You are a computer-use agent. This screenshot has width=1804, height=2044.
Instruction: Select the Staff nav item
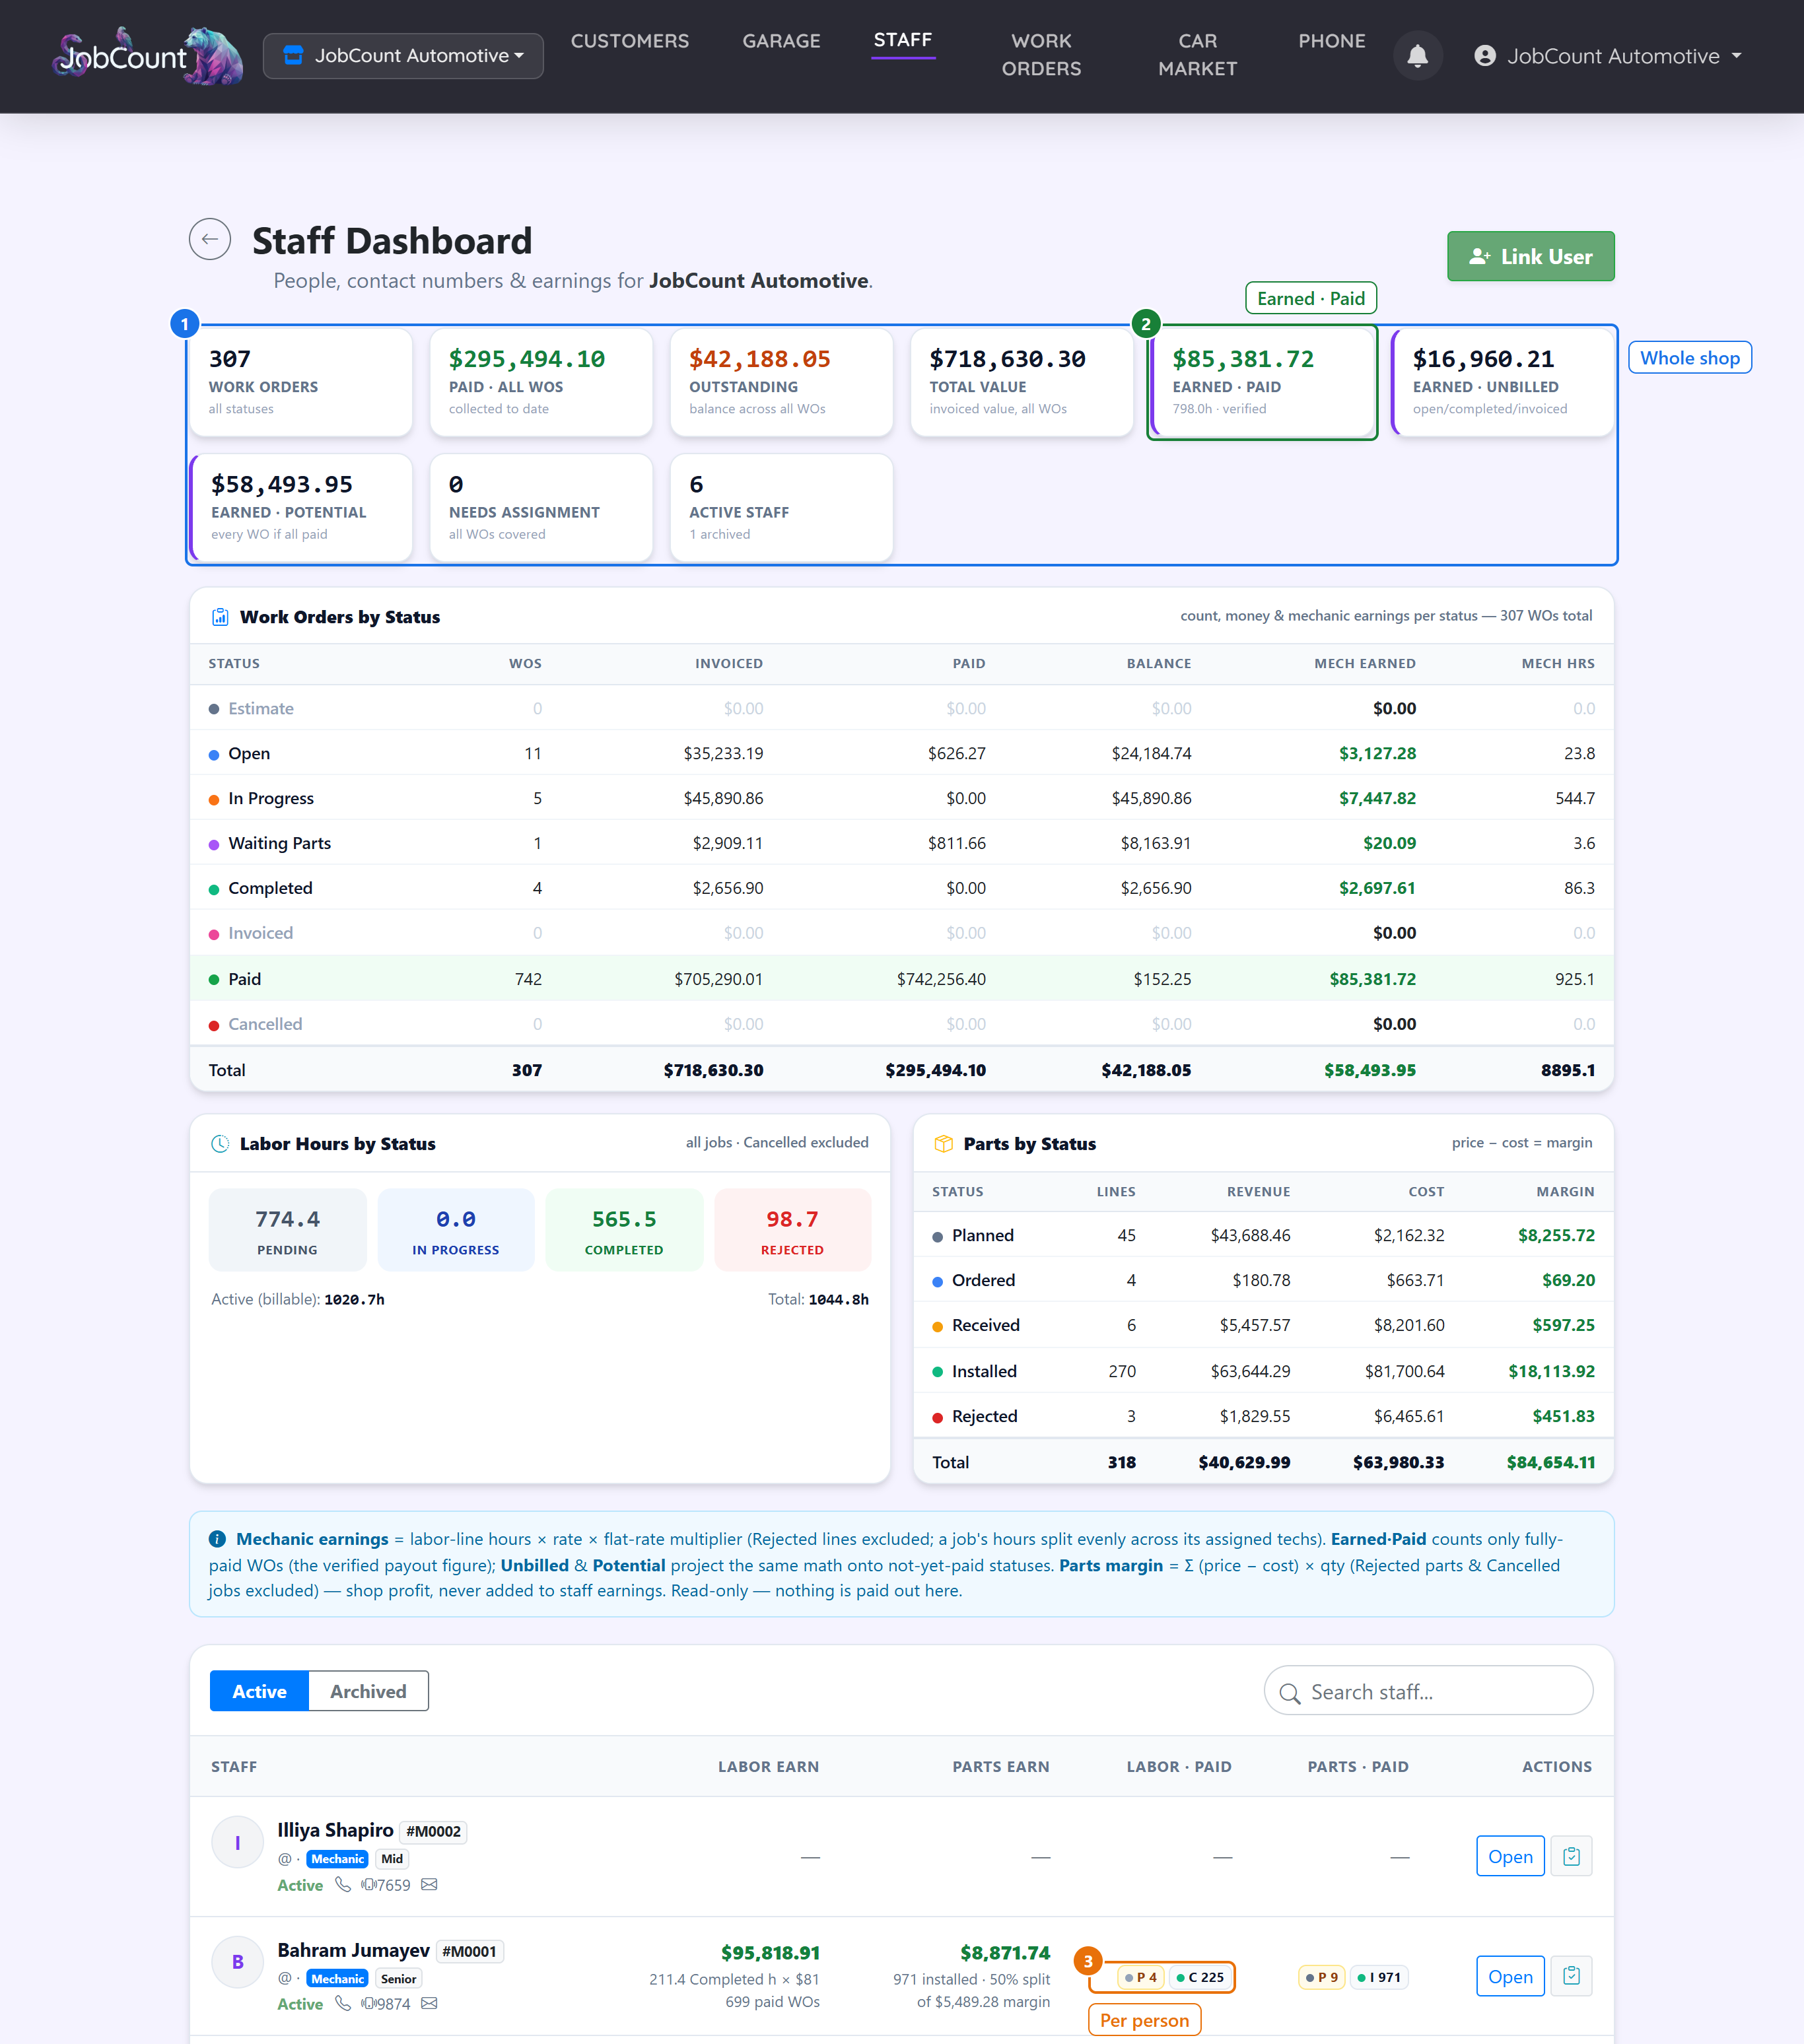pos(903,40)
